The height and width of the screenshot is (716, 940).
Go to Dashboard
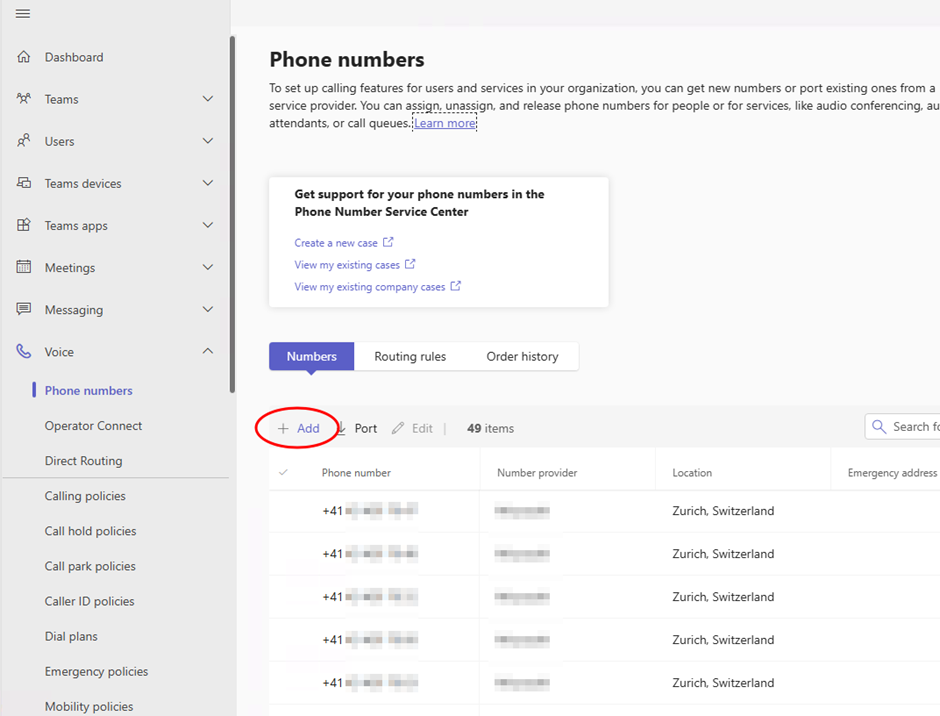pos(74,57)
